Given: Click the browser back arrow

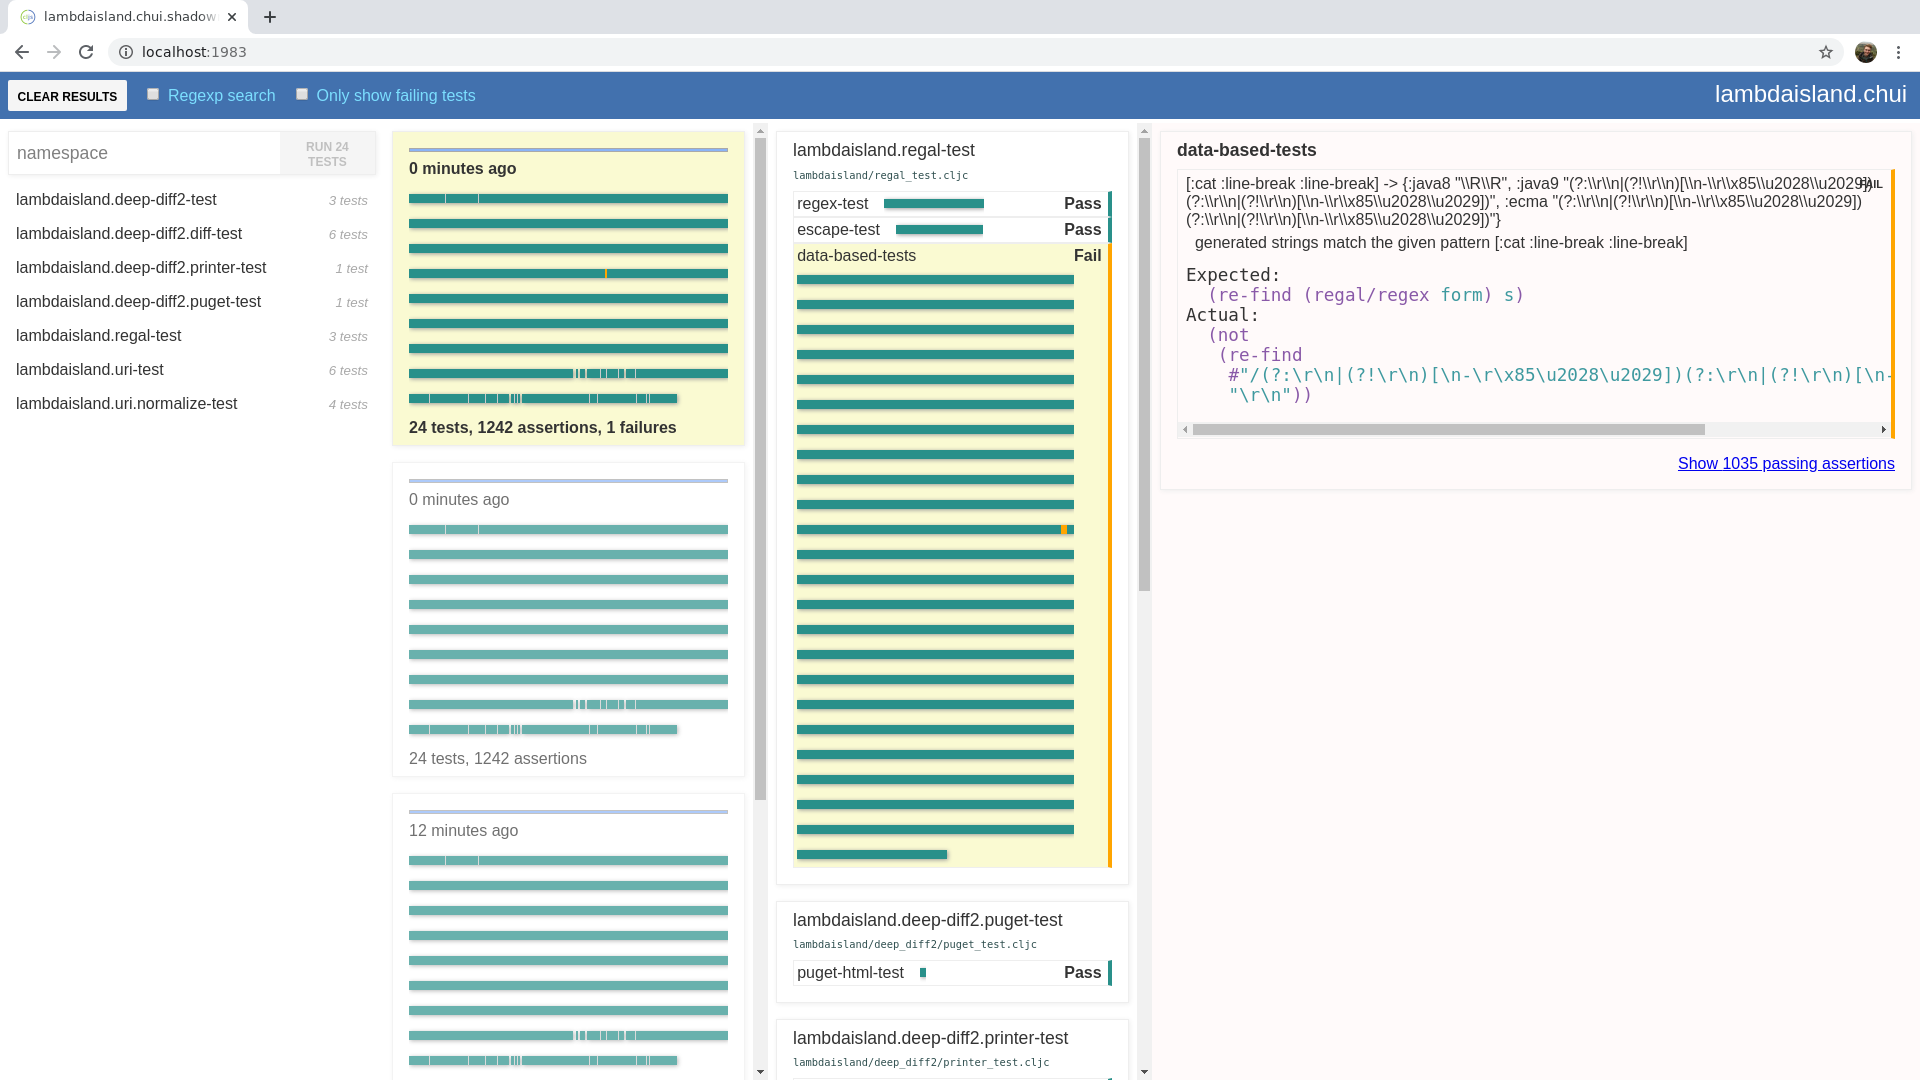Looking at the screenshot, I should tap(22, 52).
